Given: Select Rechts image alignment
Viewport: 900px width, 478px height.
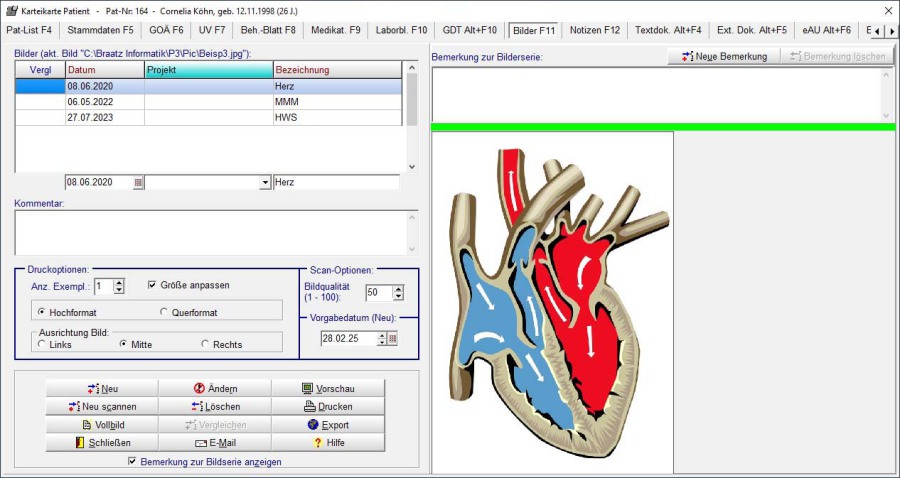Looking at the screenshot, I should point(206,345).
